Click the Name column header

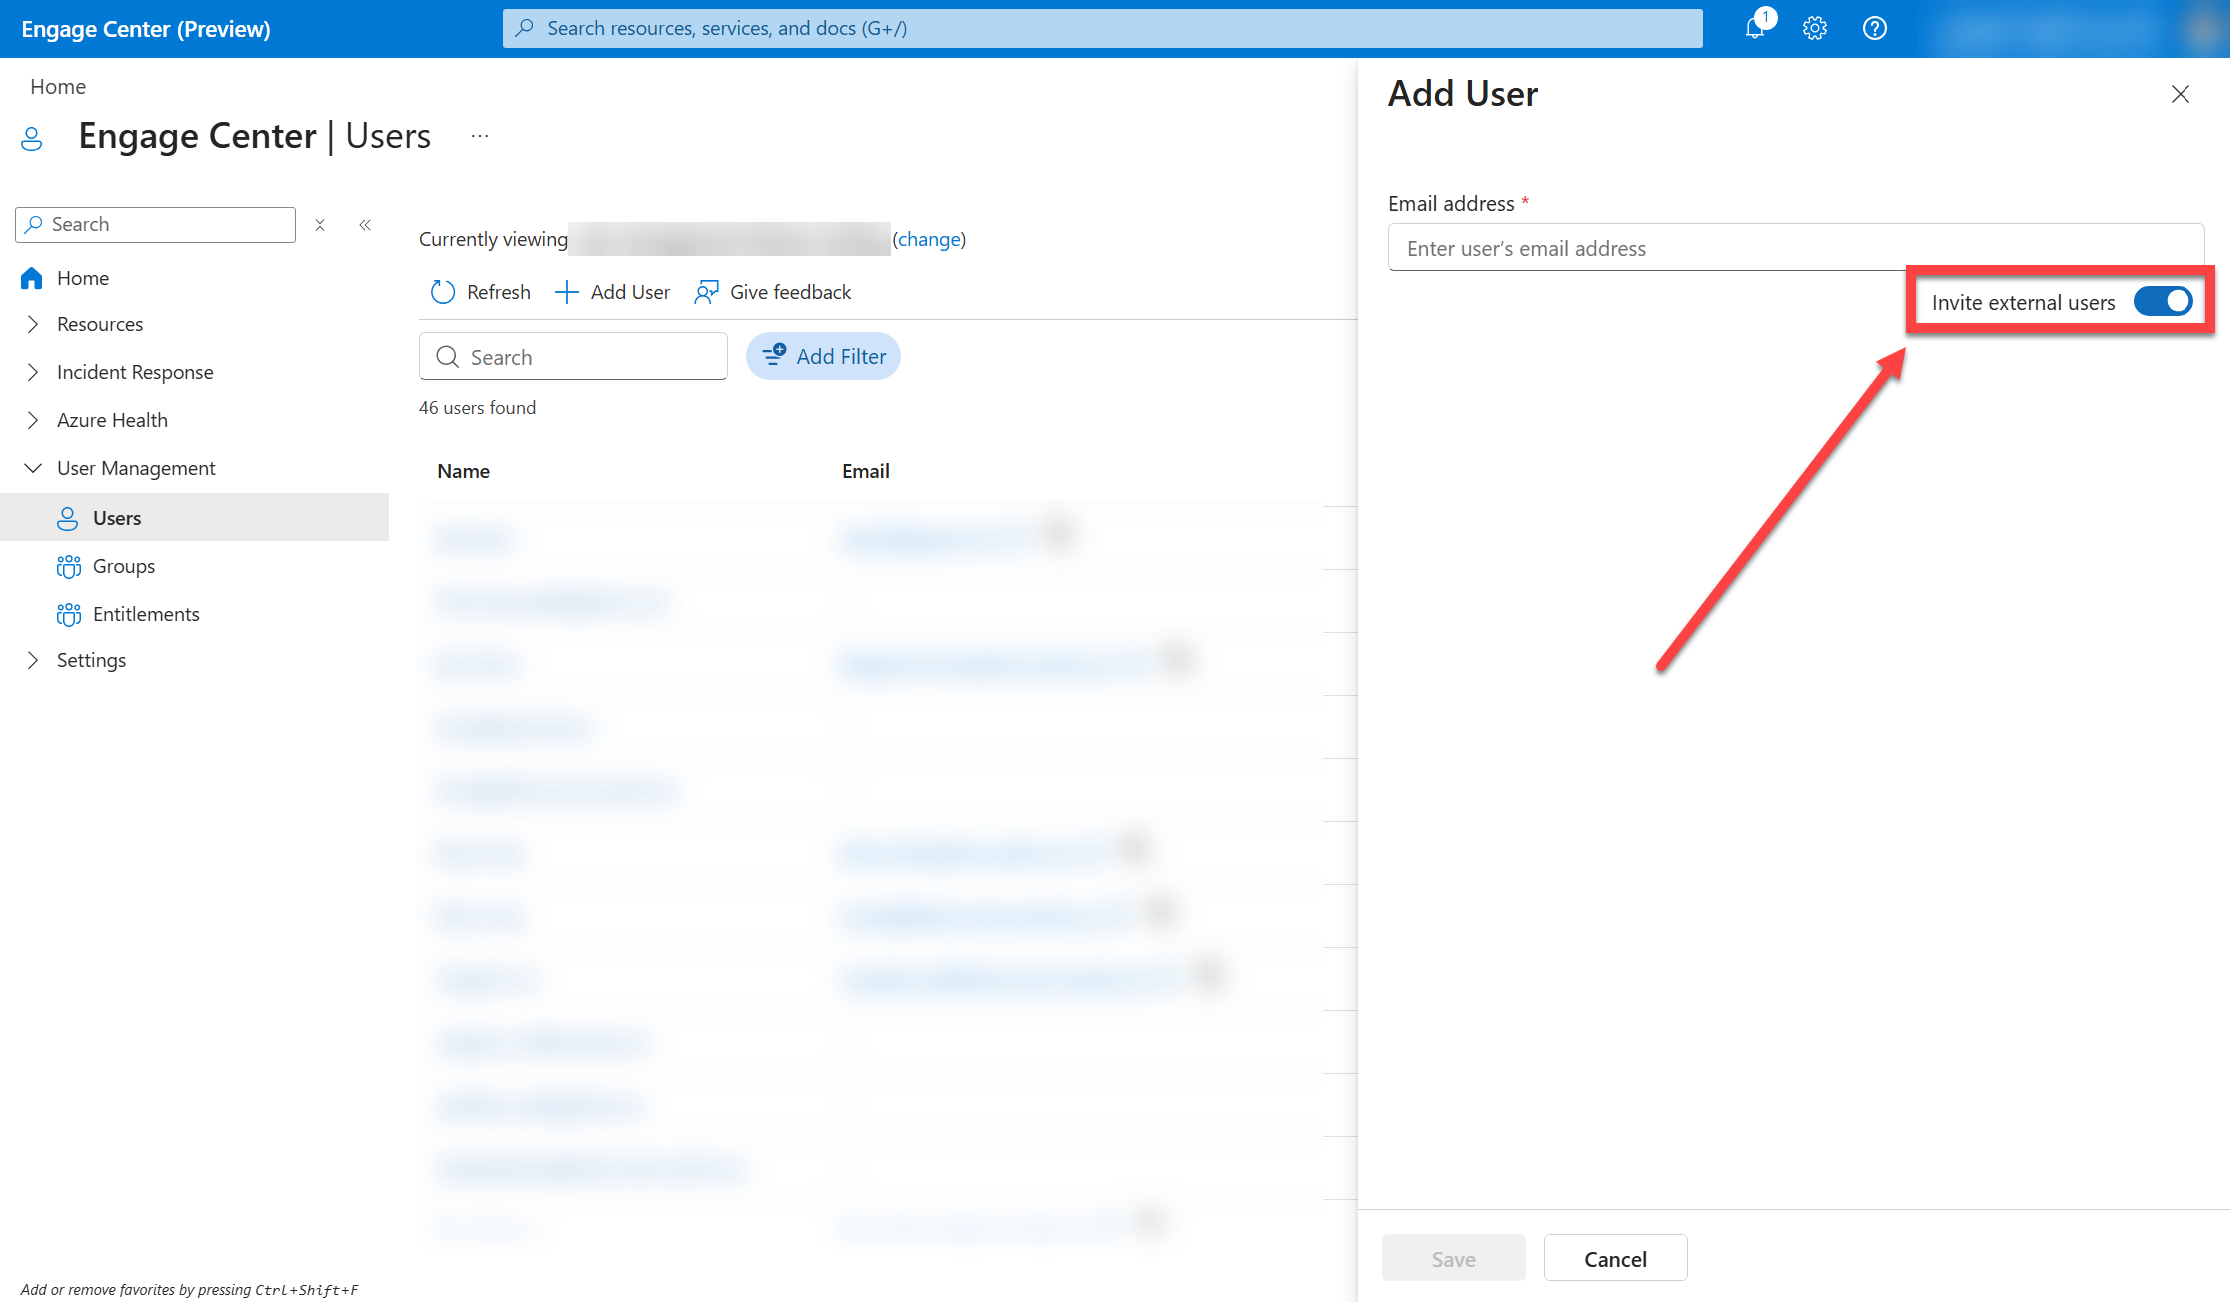[463, 471]
